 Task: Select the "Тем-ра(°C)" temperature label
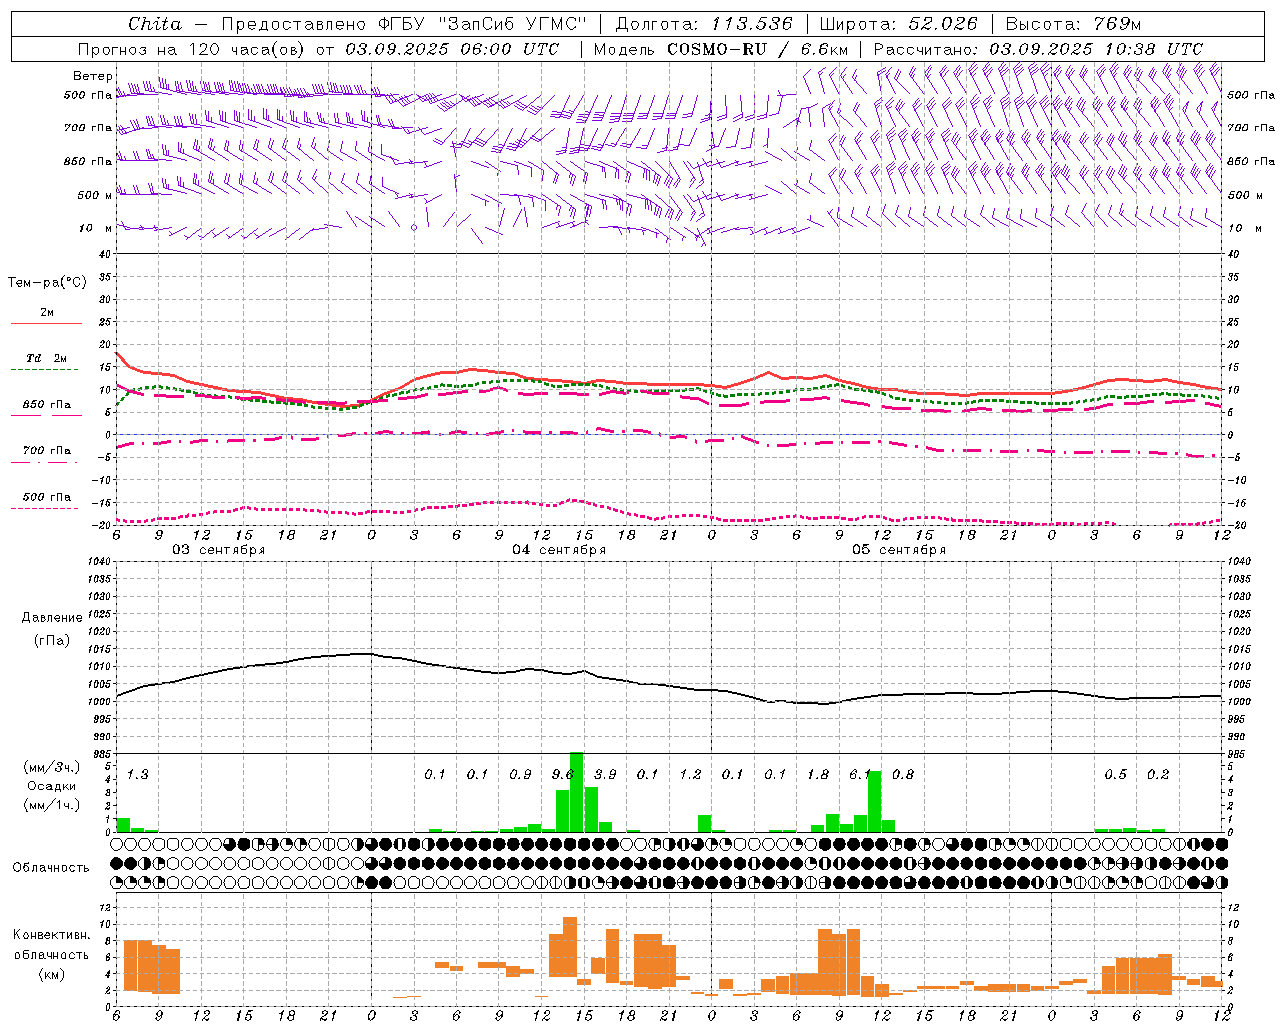pyautogui.click(x=47, y=283)
